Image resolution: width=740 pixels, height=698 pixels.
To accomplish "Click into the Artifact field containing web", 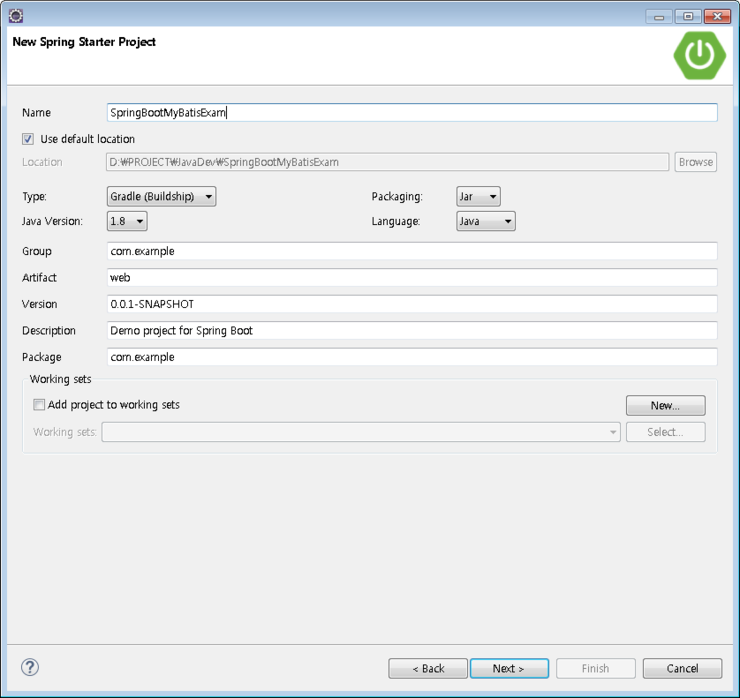I will click(412, 278).
